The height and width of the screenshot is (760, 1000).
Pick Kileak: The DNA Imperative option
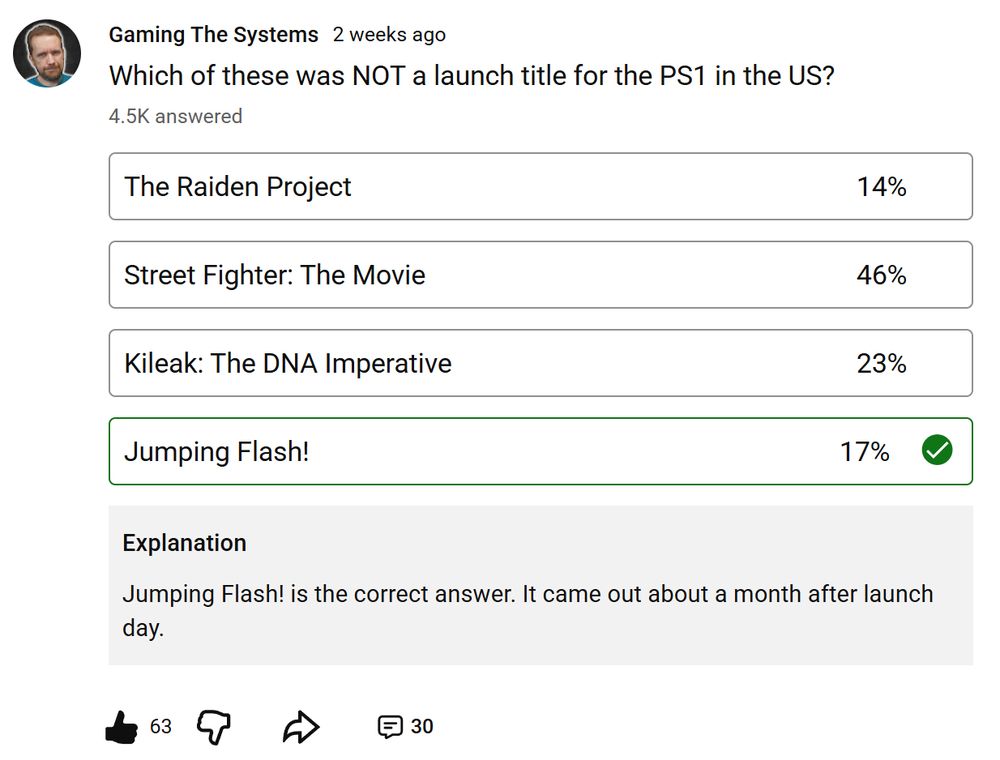(540, 363)
